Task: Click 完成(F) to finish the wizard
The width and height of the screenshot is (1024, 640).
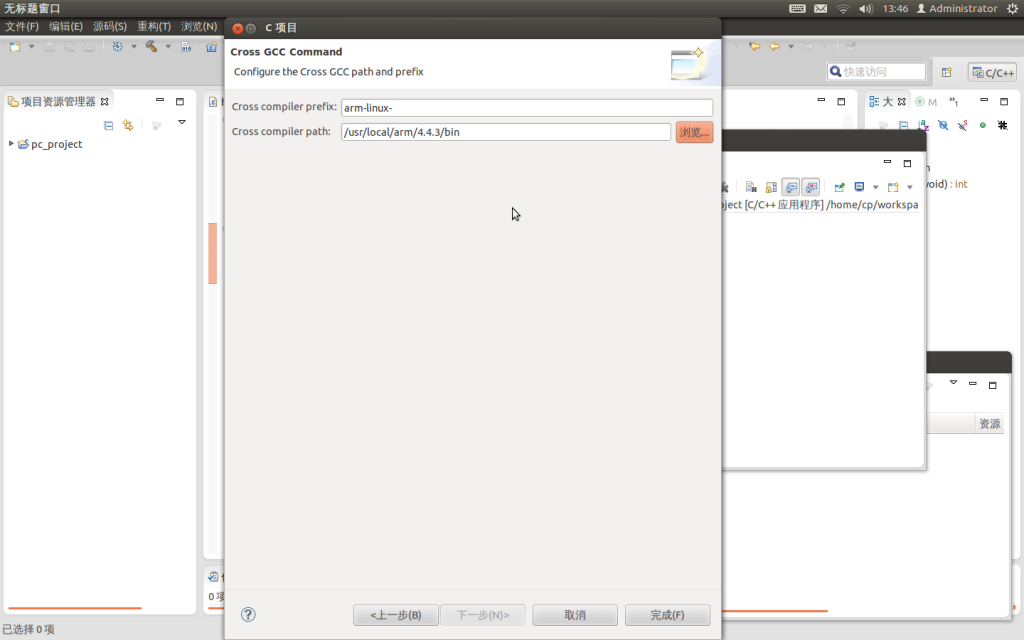Action: (667, 614)
